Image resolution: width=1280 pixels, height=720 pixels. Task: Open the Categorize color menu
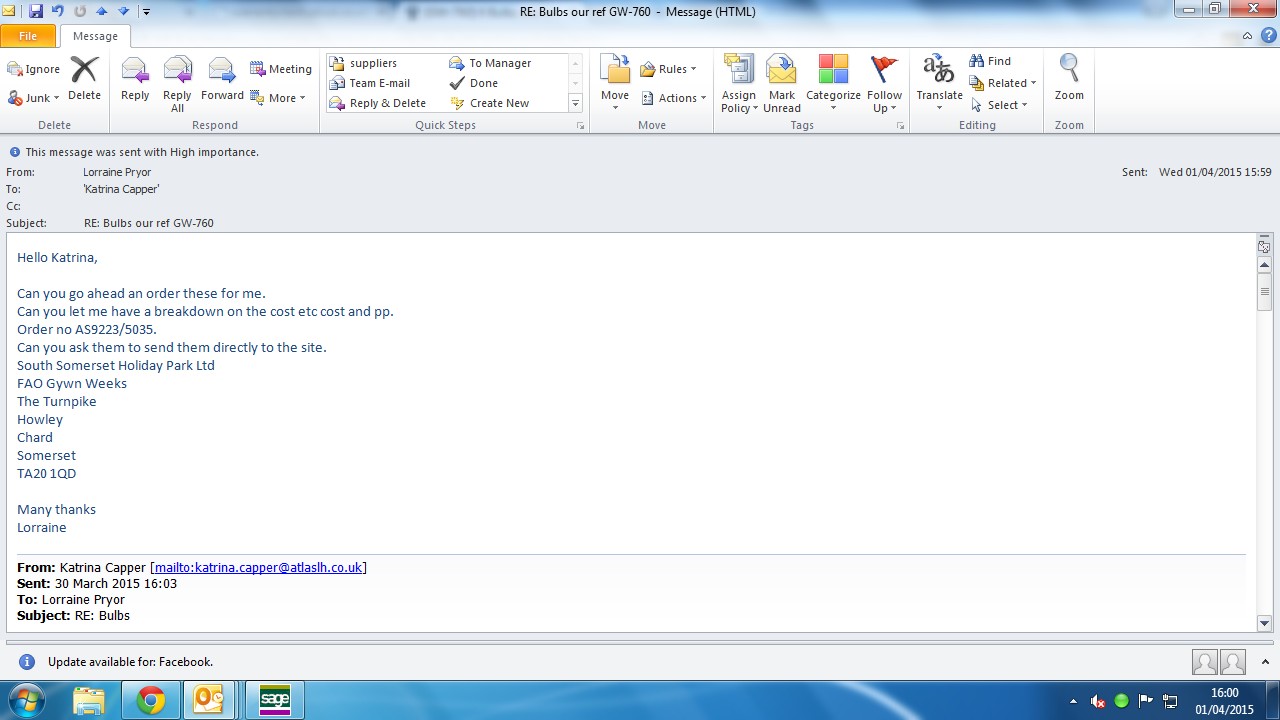tap(833, 84)
